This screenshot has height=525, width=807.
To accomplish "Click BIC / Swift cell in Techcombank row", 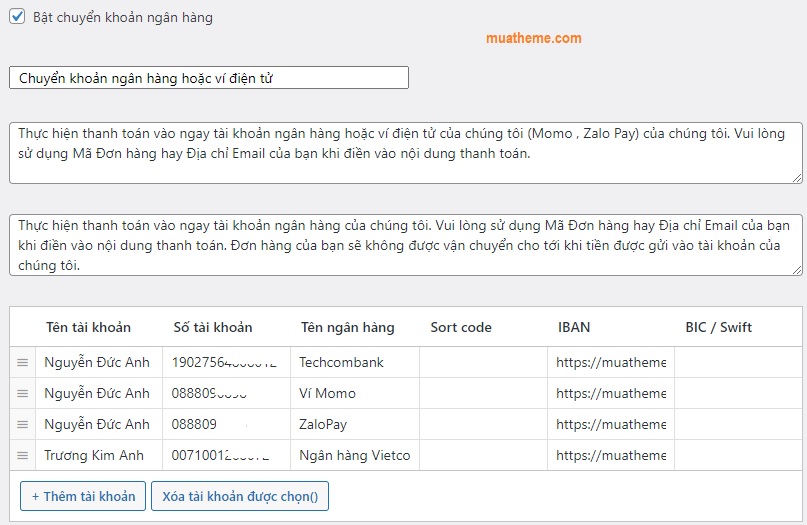I will pyautogui.click(x=737, y=363).
